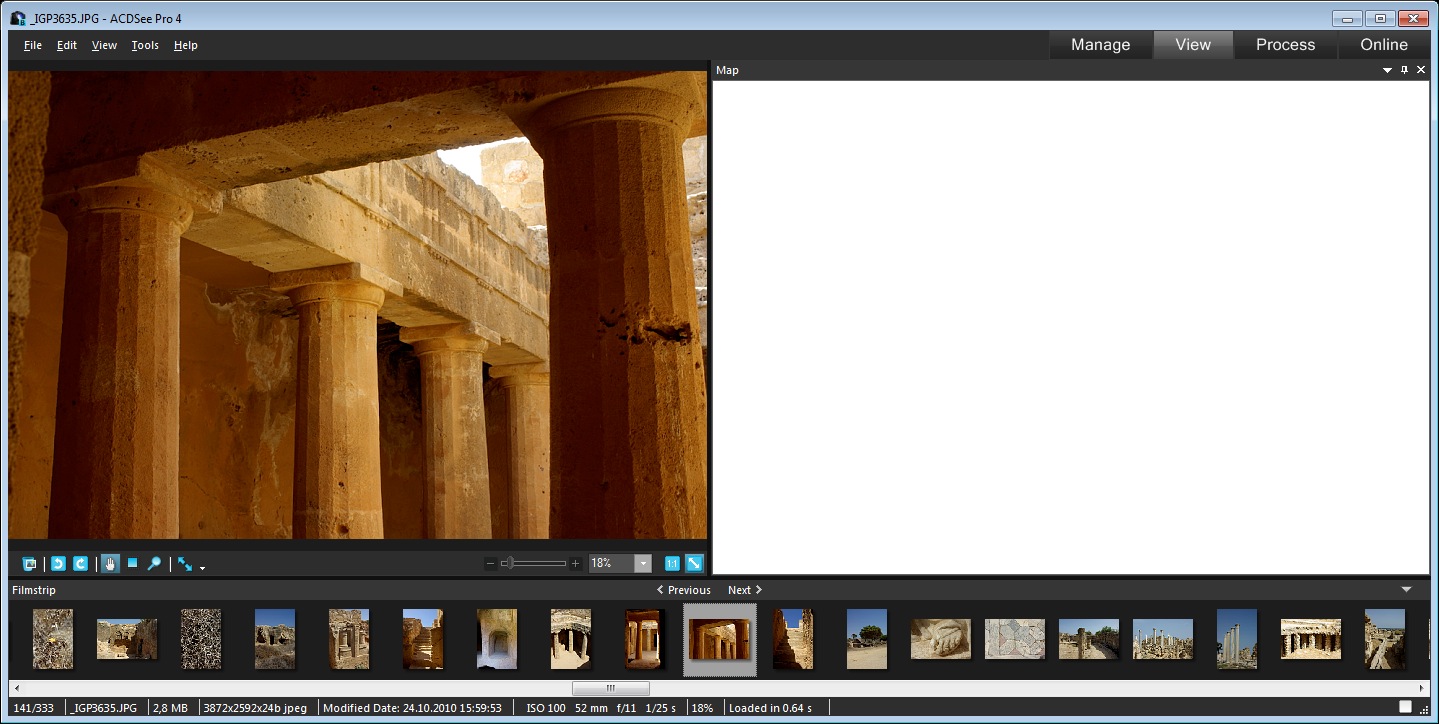Switch to the Process mode tab

point(1285,45)
